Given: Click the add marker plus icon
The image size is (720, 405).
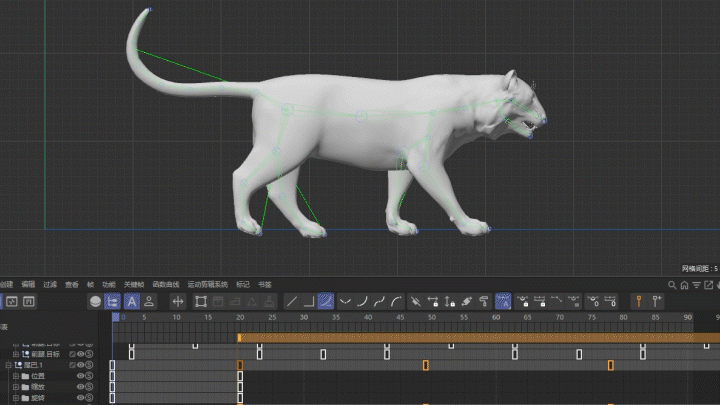Looking at the screenshot, I should pyautogui.click(x=657, y=302).
